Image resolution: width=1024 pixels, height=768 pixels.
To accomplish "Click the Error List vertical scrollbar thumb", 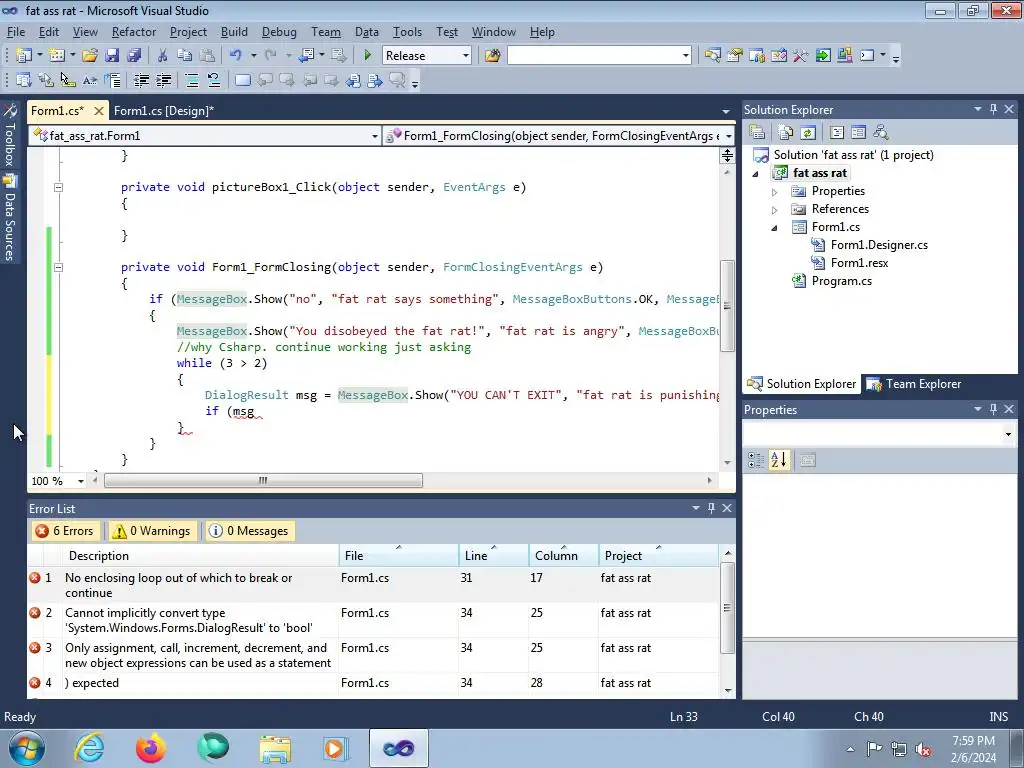I will tap(728, 607).
